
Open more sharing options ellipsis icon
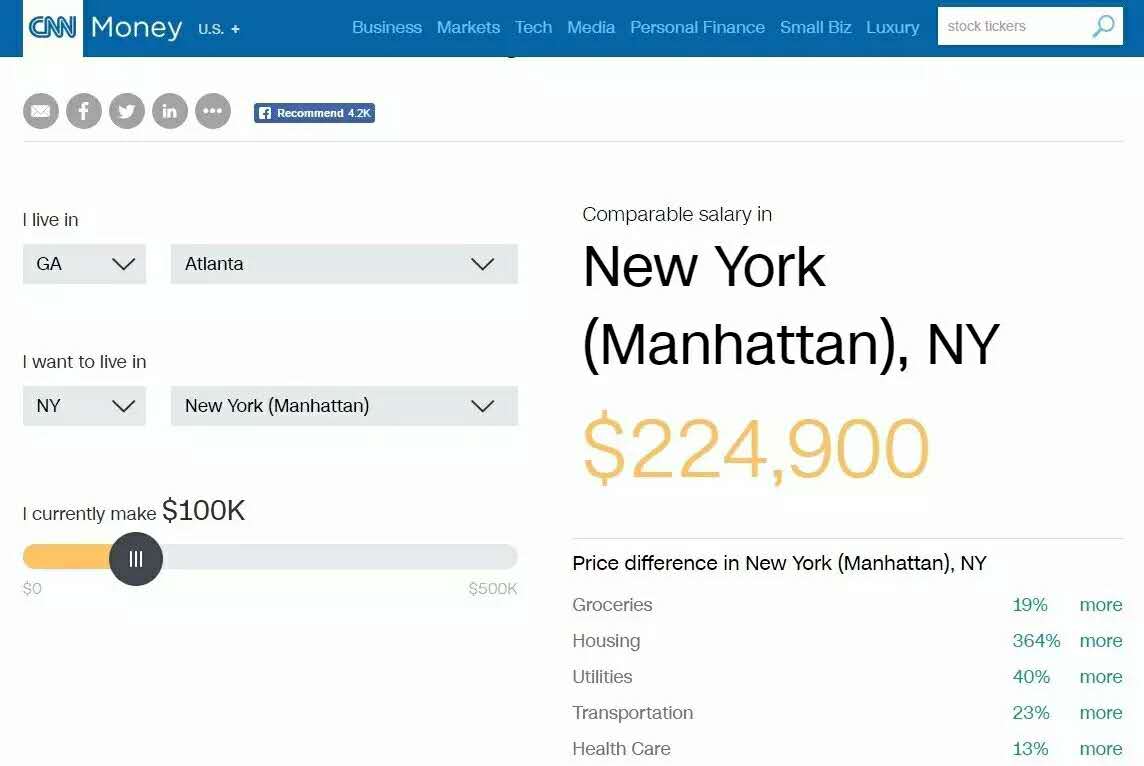[213, 111]
